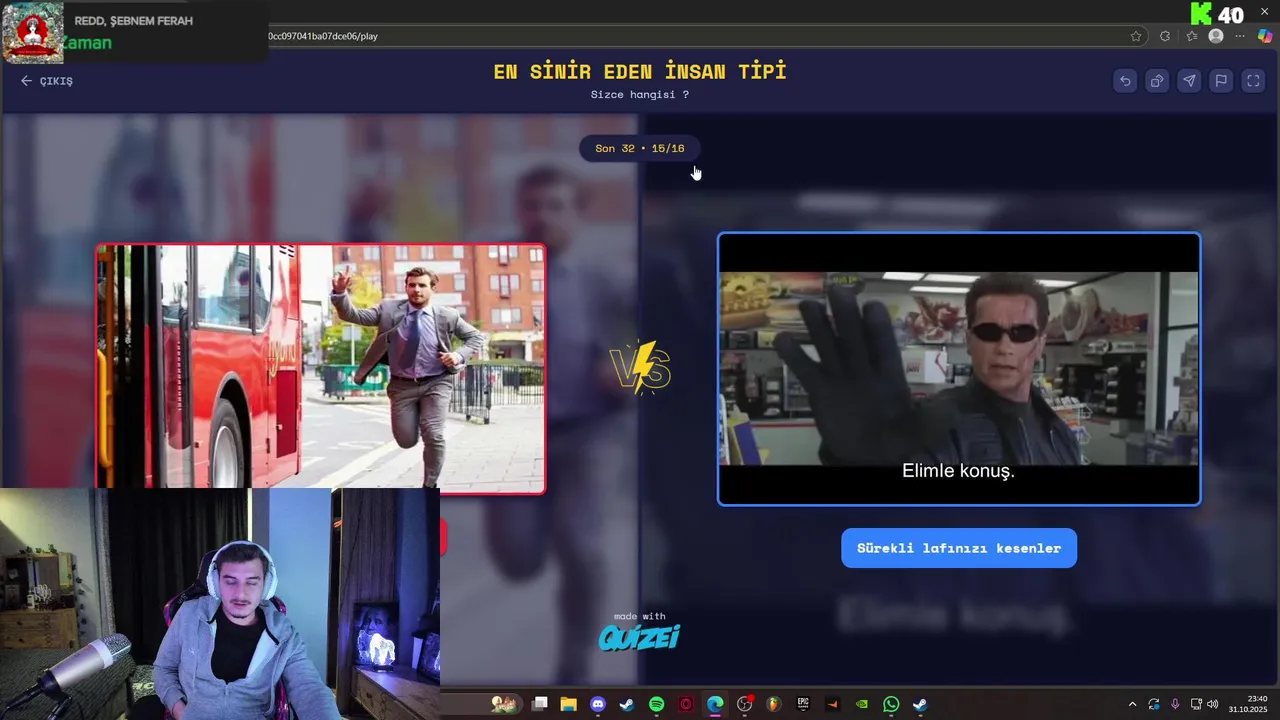Image resolution: width=1280 pixels, height=720 pixels.
Task: Open the clock showing 23:40
Action: [1248, 704]
